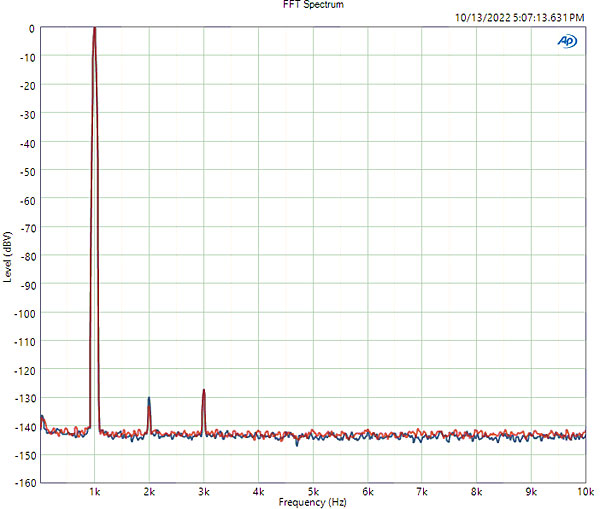Viewport: 600px width, 509px height.
Task: Click the -50 label on the level axis
Action: 28,171
